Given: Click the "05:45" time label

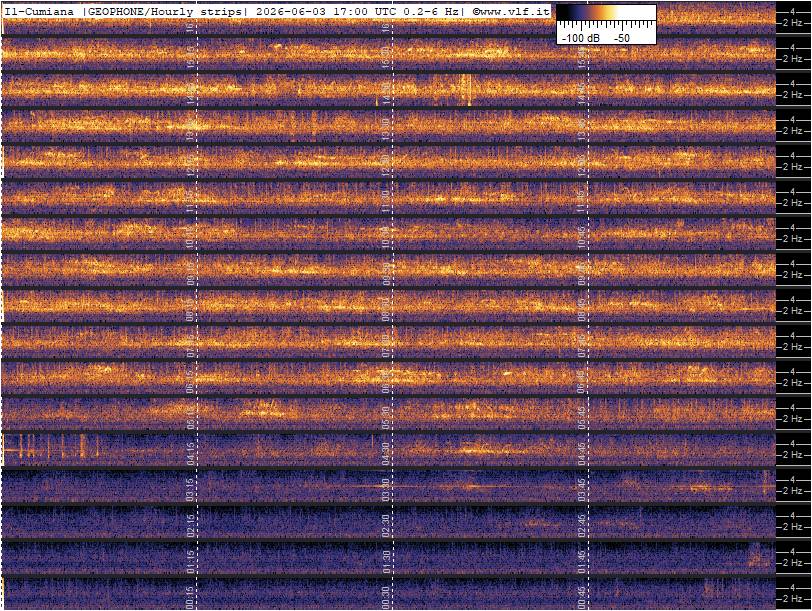Looking at the screenshot, I should coord(582,418).
